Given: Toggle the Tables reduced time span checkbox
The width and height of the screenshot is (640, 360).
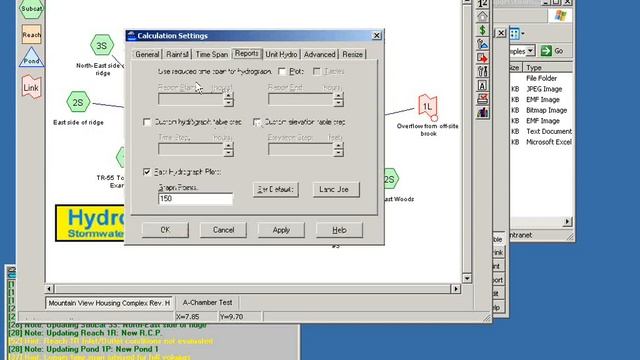Looking at the screenshot, I should [x=316, y=71].
